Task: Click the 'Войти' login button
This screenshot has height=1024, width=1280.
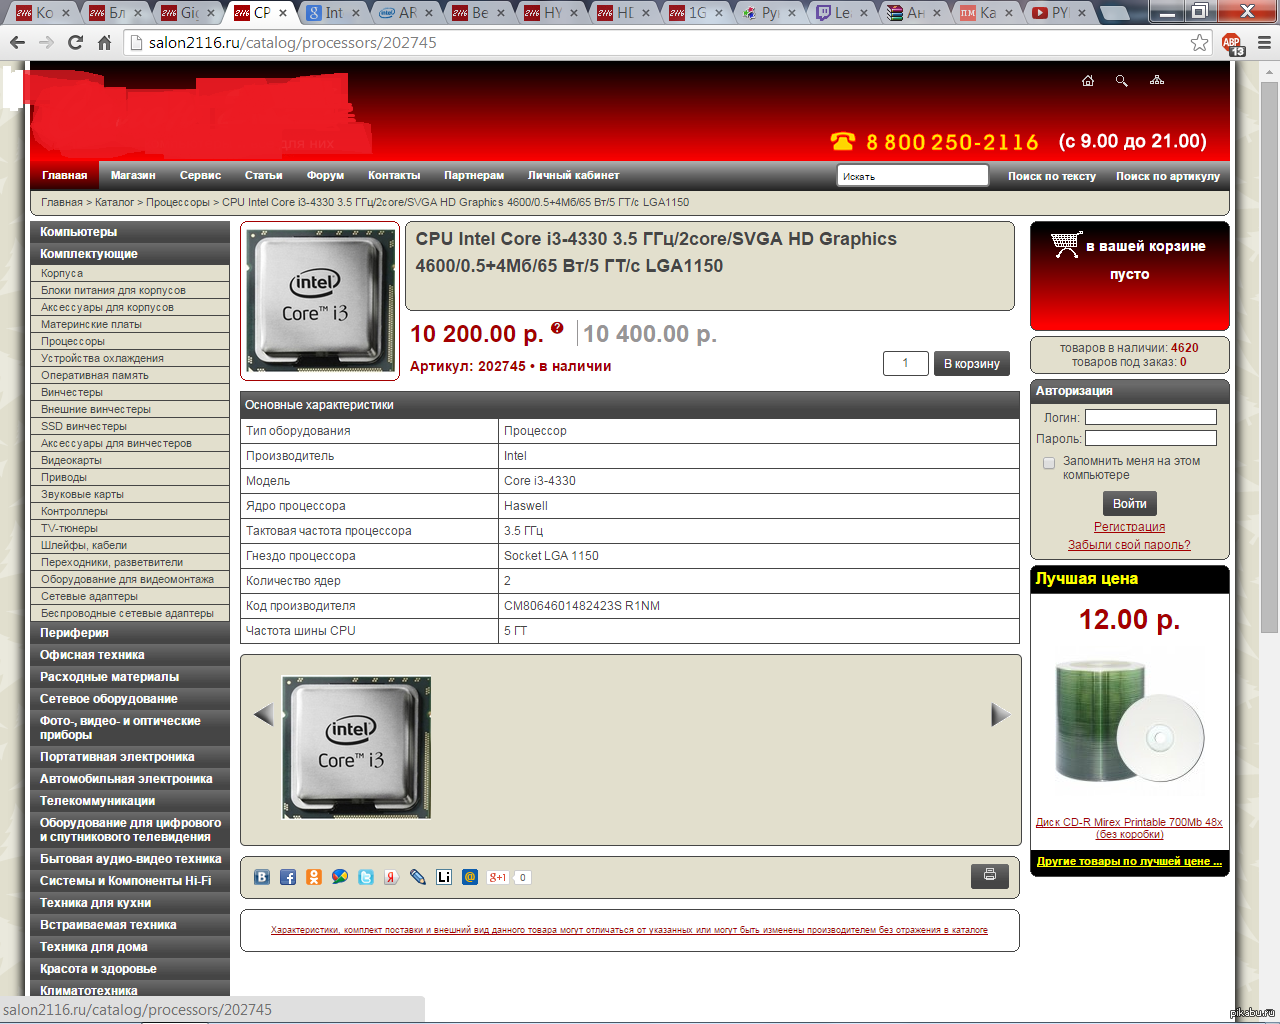Action: click(x=1129, y=504)
